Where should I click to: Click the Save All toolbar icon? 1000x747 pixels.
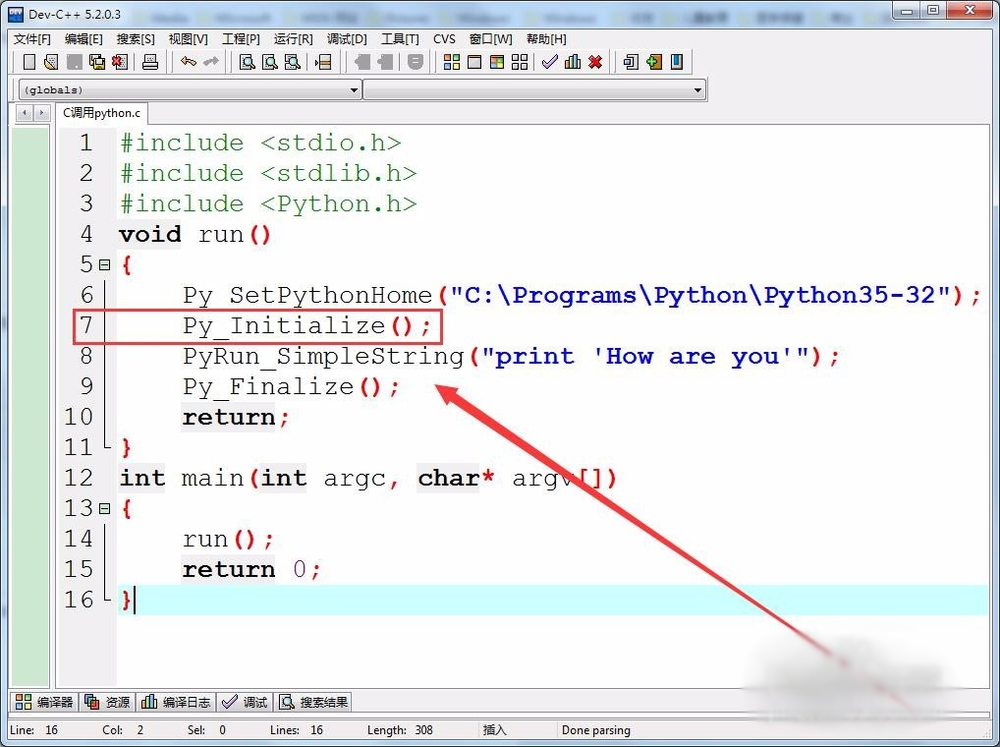click(x=97, y=62)
